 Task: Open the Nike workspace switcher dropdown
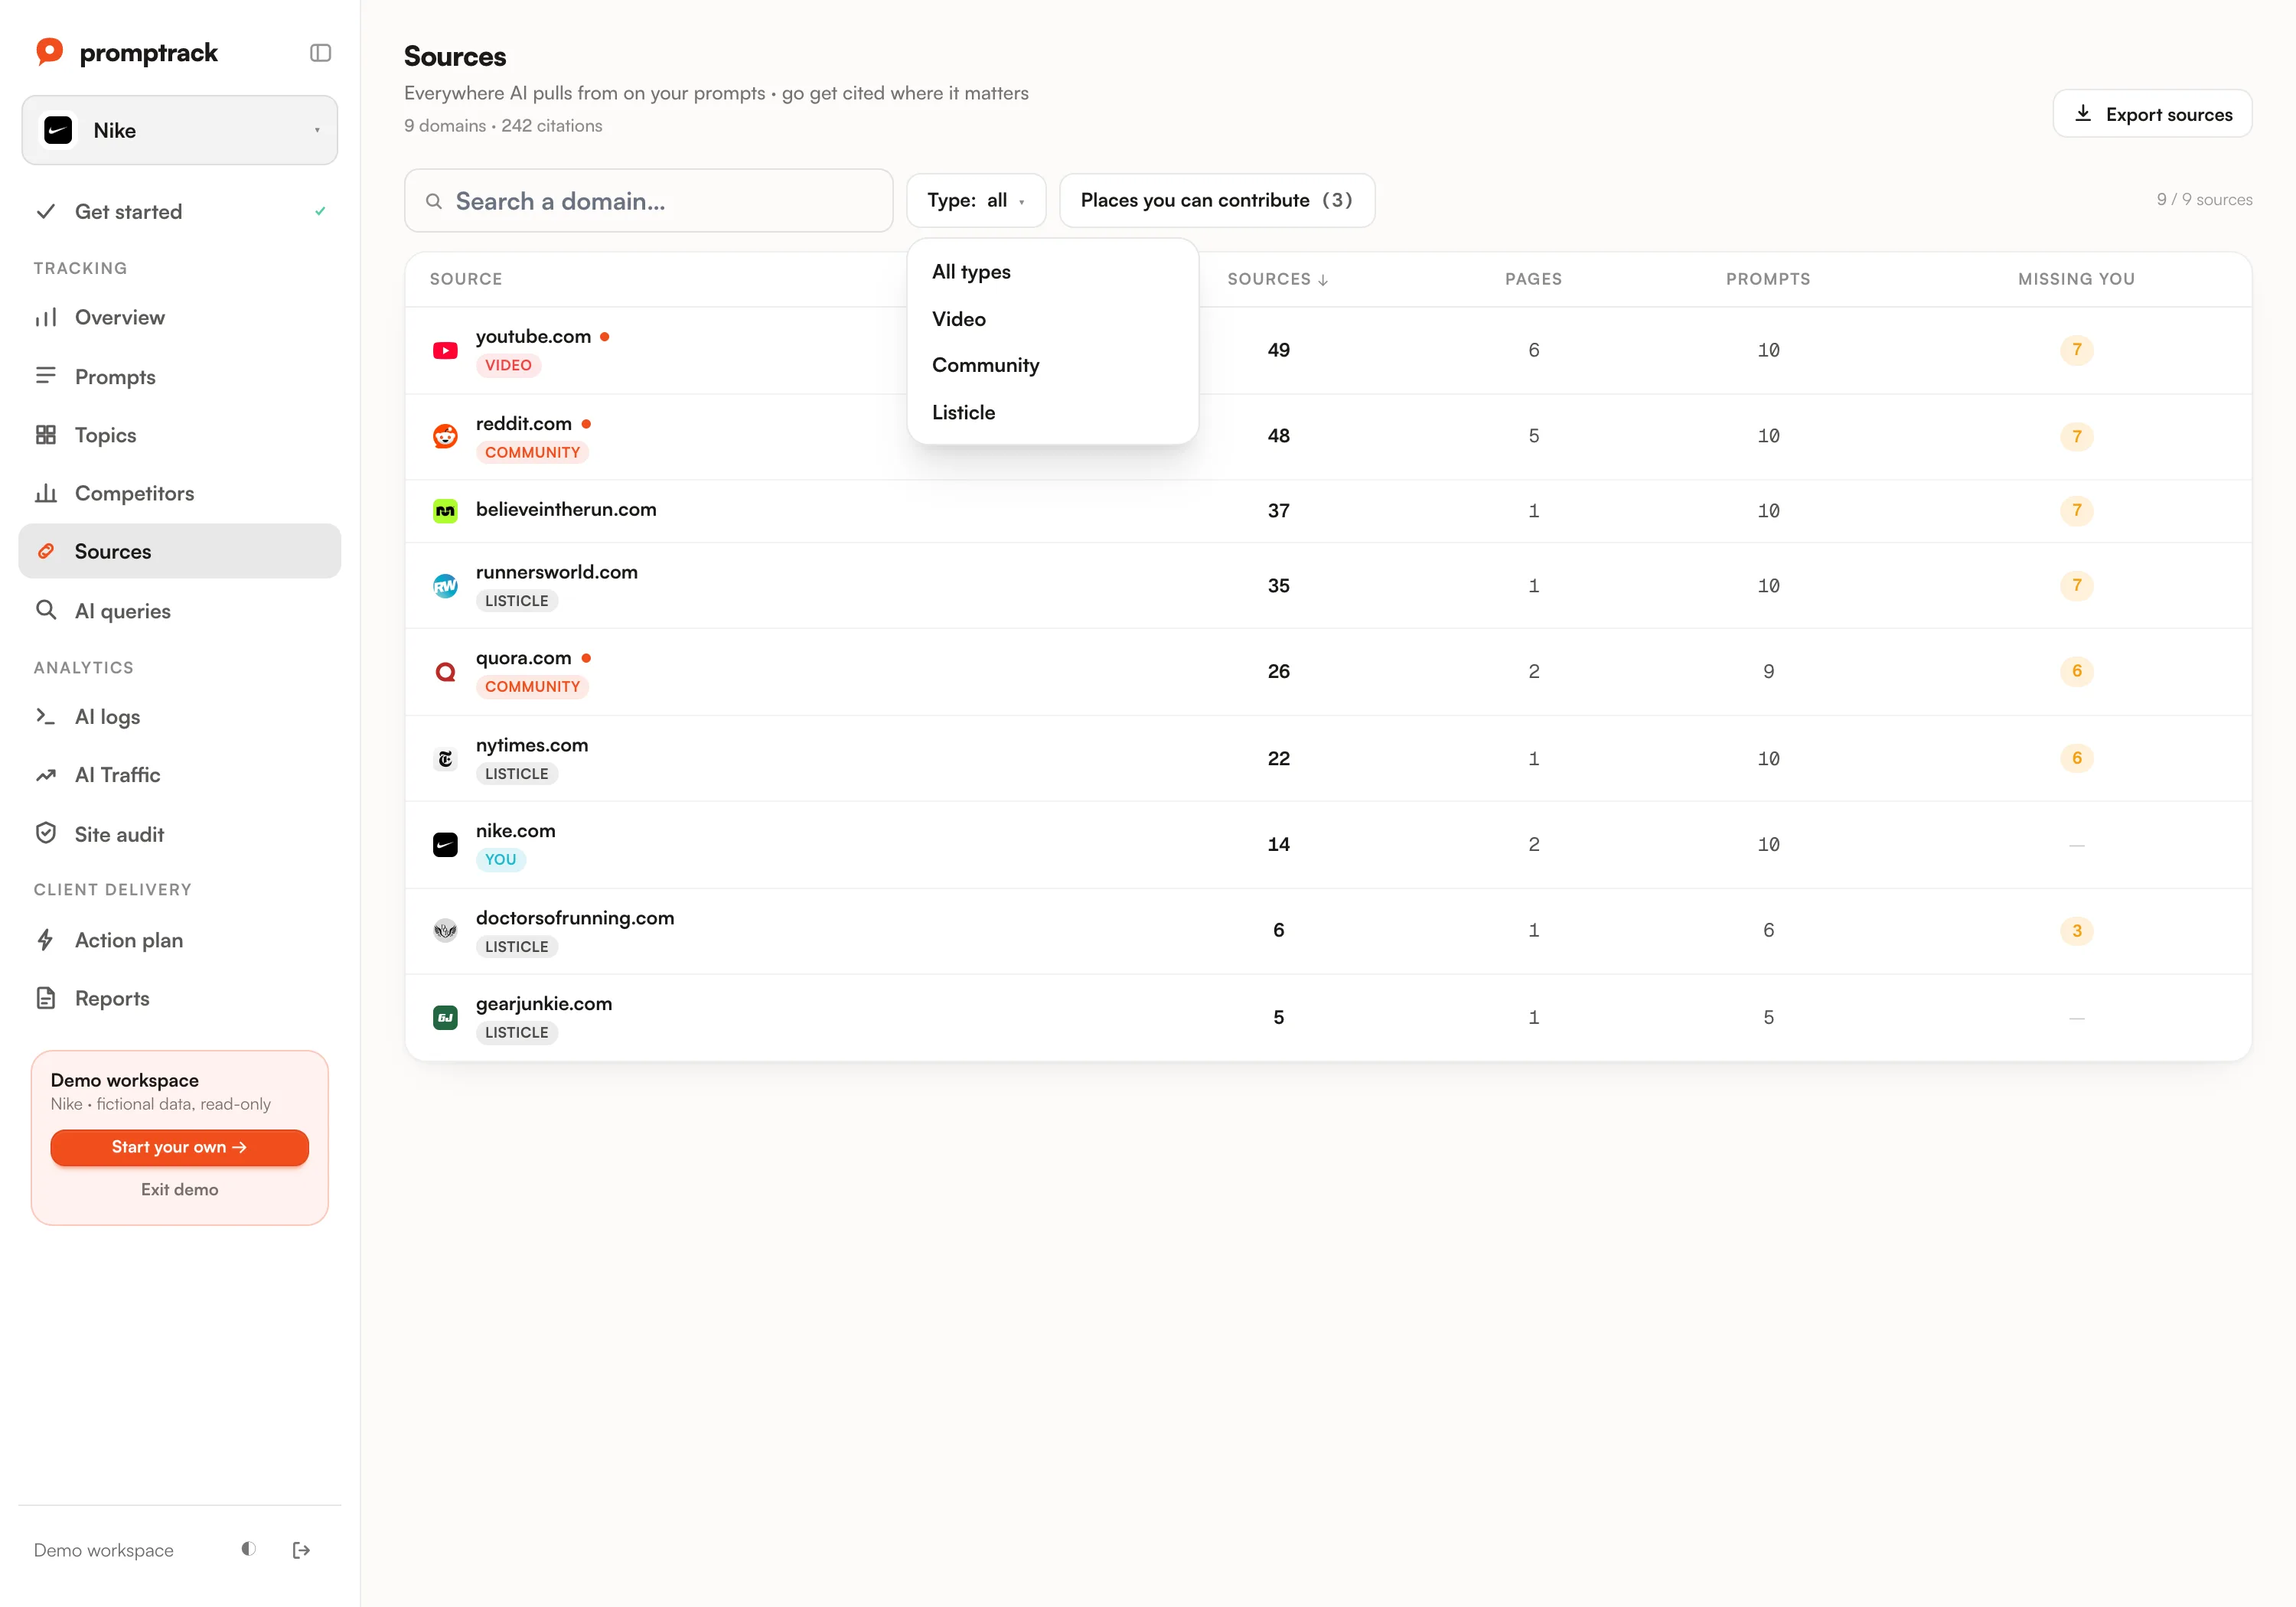click(180, 130)
